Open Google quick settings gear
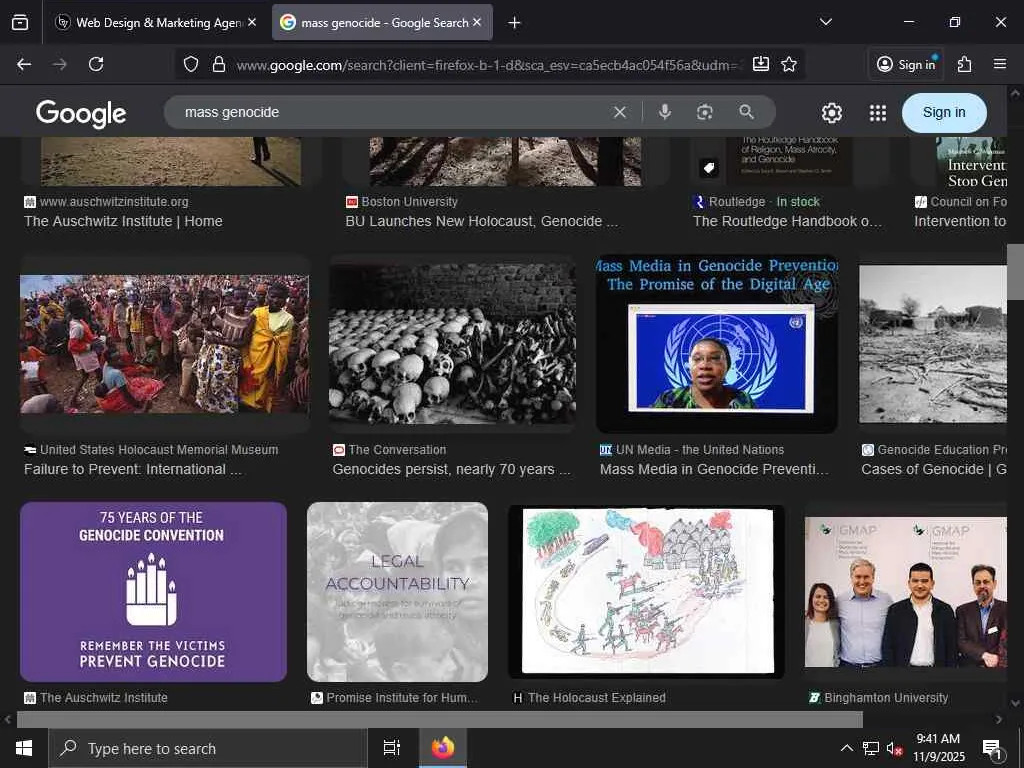Image resolution: width=1024 pixels, height=768 pixels. coord(831,113)
